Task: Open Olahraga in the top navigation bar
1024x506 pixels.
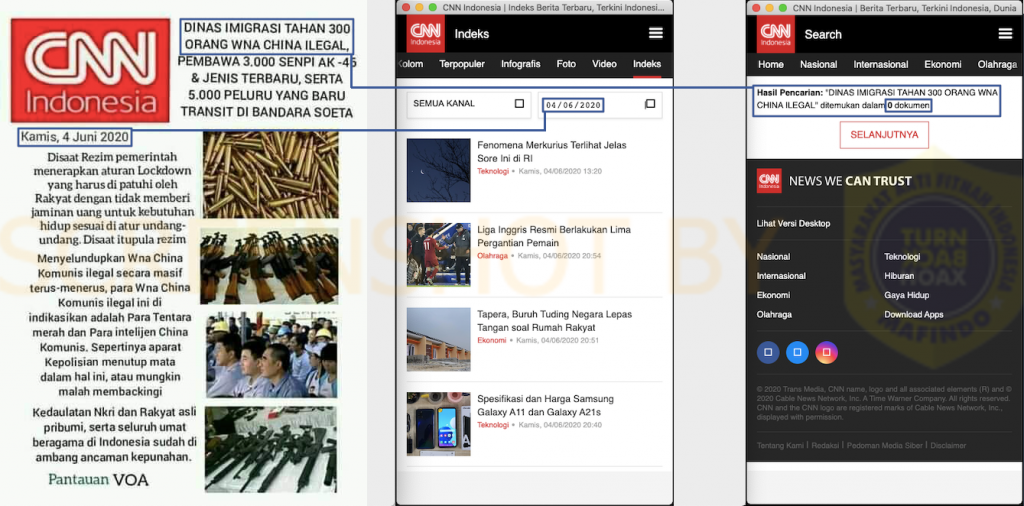Action: [997, 65]
